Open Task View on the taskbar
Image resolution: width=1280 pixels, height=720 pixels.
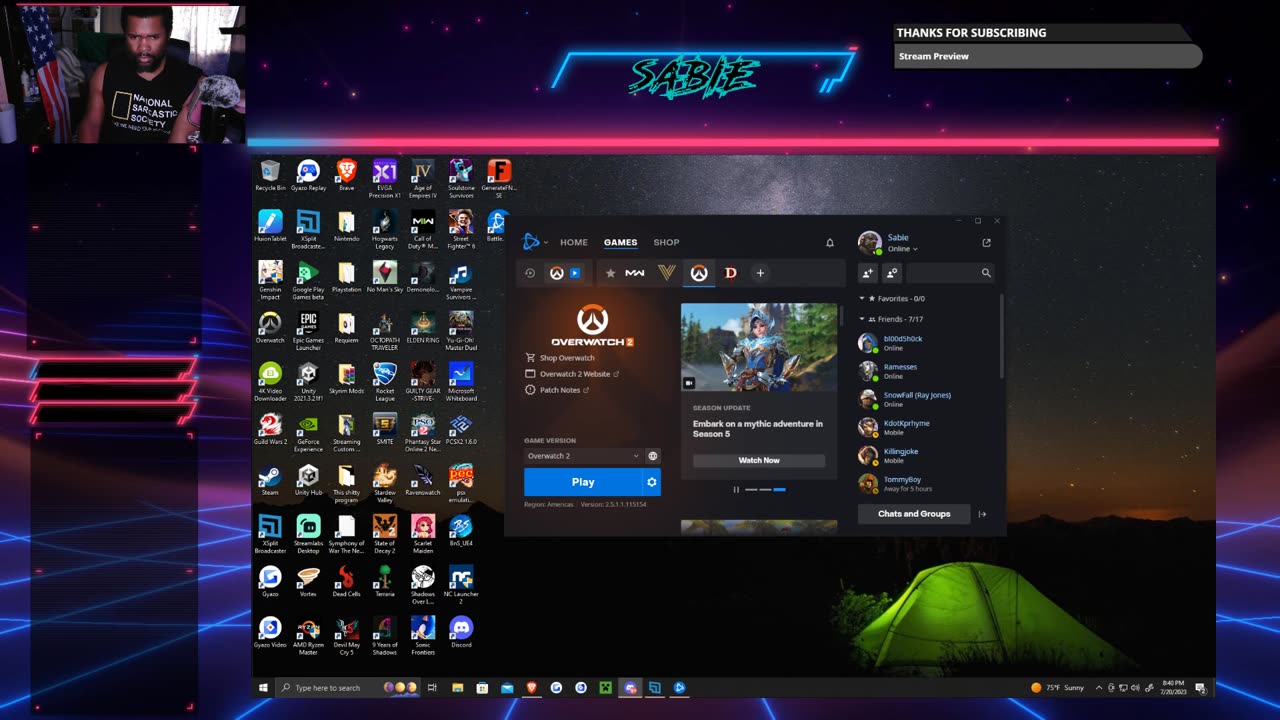[432, 688]
